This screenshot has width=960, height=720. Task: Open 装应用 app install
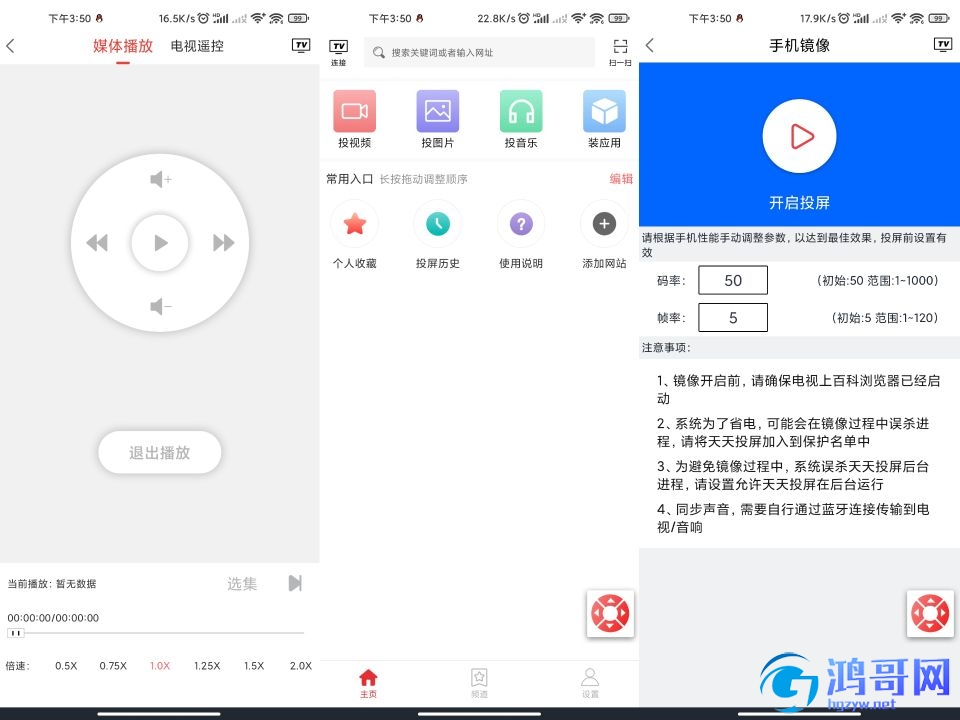coord(604,119)
